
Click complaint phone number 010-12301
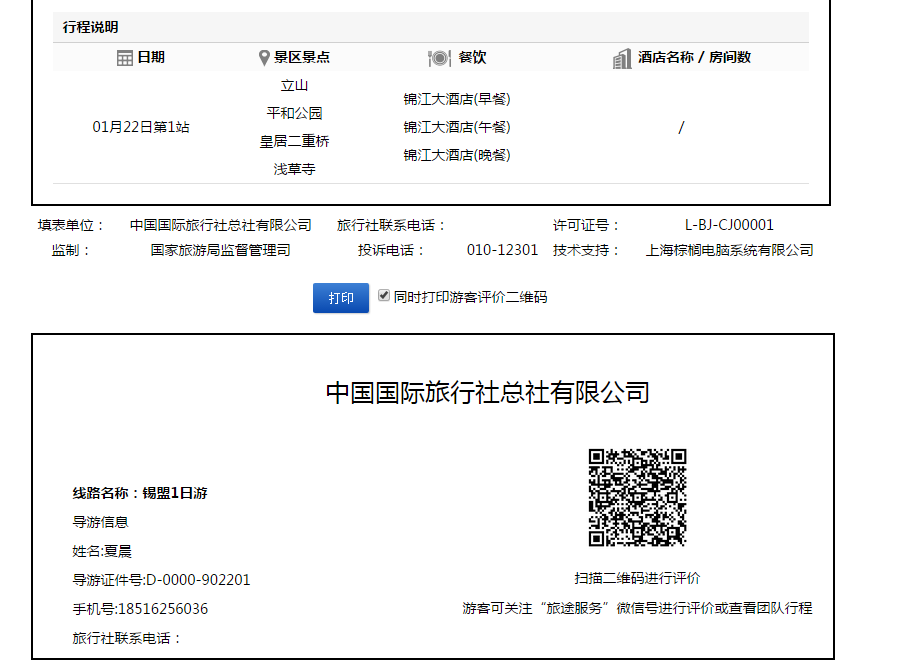pos(502,250)
